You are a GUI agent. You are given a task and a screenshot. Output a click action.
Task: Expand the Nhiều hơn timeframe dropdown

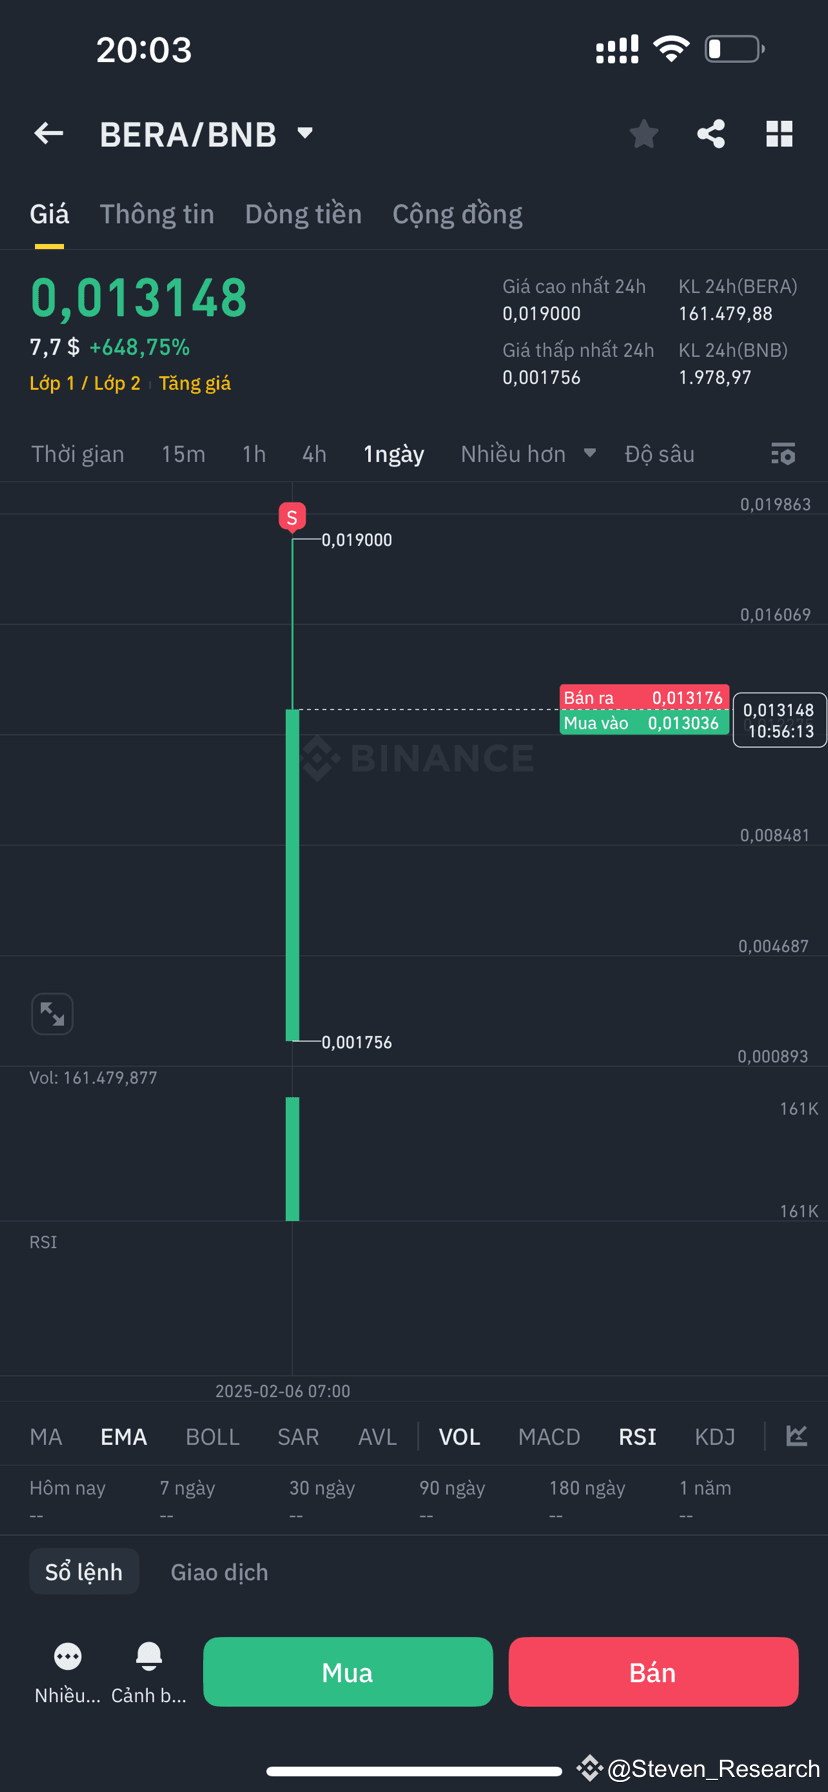pyautogui.click(x=528, y=454)
